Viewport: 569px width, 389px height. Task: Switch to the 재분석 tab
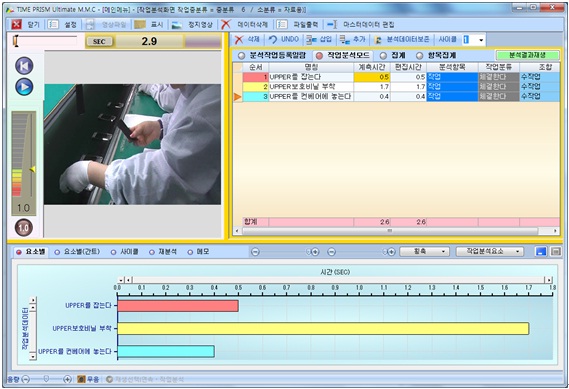[163, 251]
